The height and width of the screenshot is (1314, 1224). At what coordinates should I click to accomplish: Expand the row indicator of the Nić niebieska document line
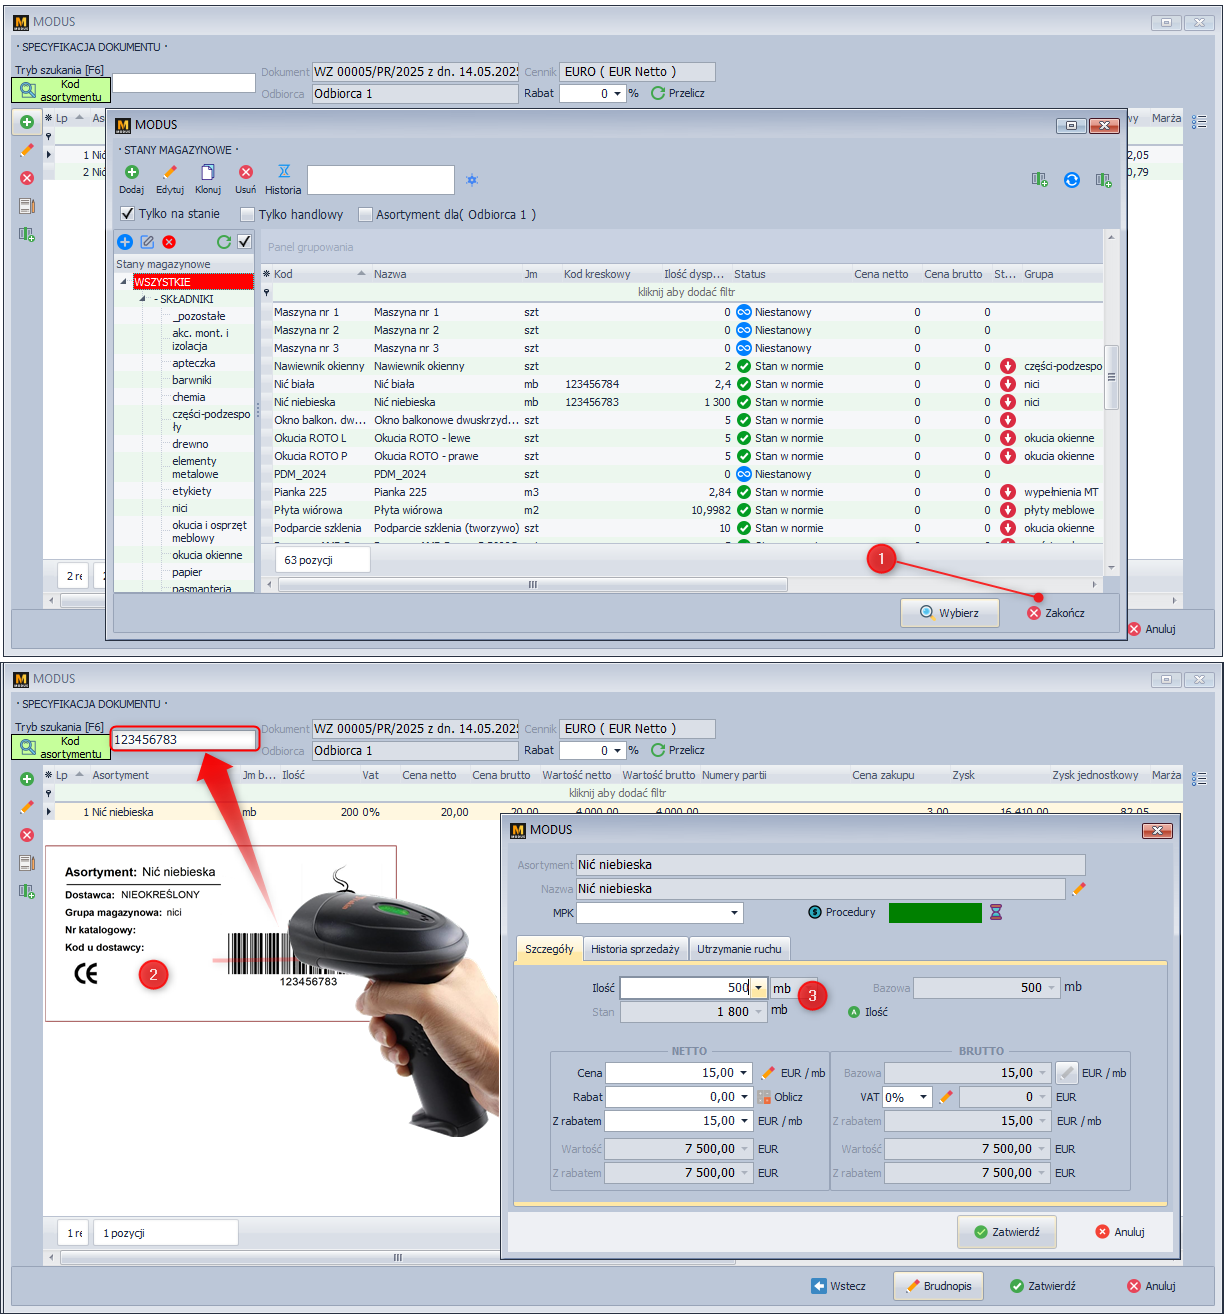pyautogui.click(x=49, y=812)
